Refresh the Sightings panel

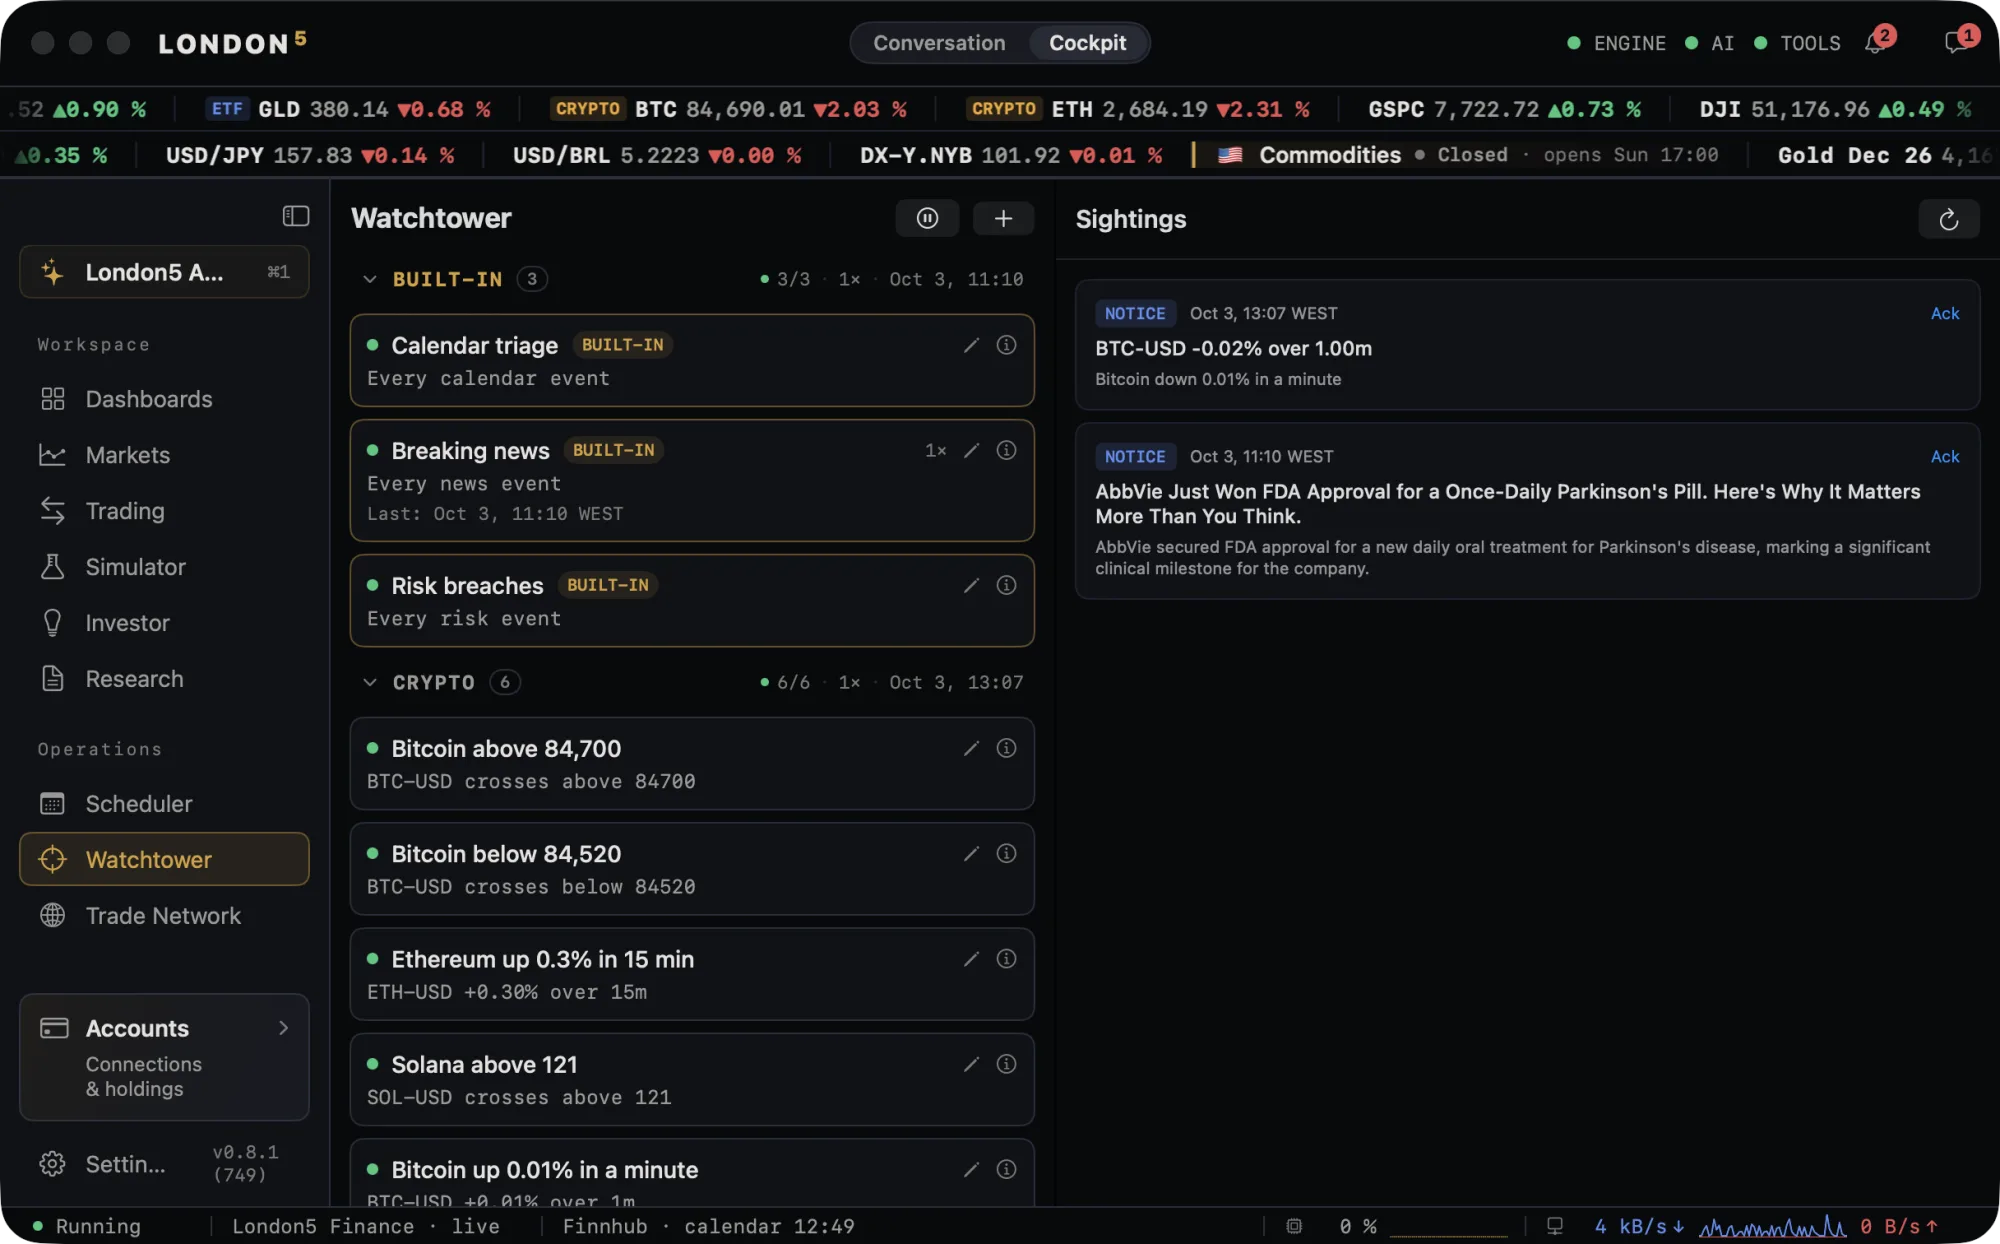click(1948, 220)
